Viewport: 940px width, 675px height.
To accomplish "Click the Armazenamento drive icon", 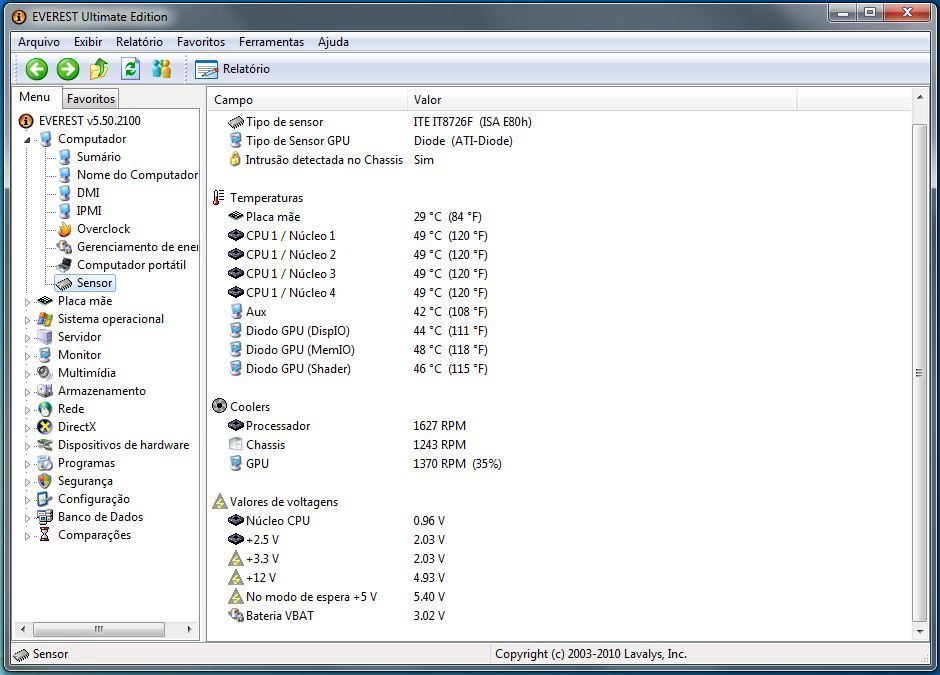I will coord(45,391).
